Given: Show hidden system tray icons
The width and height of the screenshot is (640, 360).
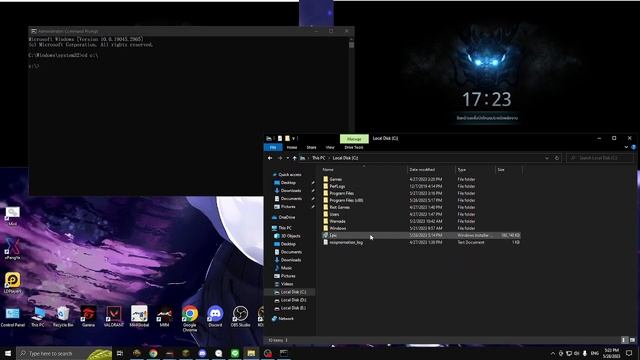Looking at the screenshot, I should coord(553,353).
